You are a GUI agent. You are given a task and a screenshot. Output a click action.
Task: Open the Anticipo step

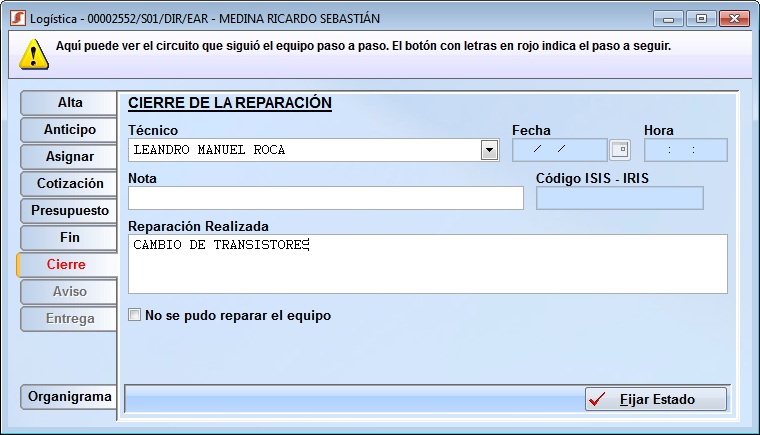[x=70, y=130]
